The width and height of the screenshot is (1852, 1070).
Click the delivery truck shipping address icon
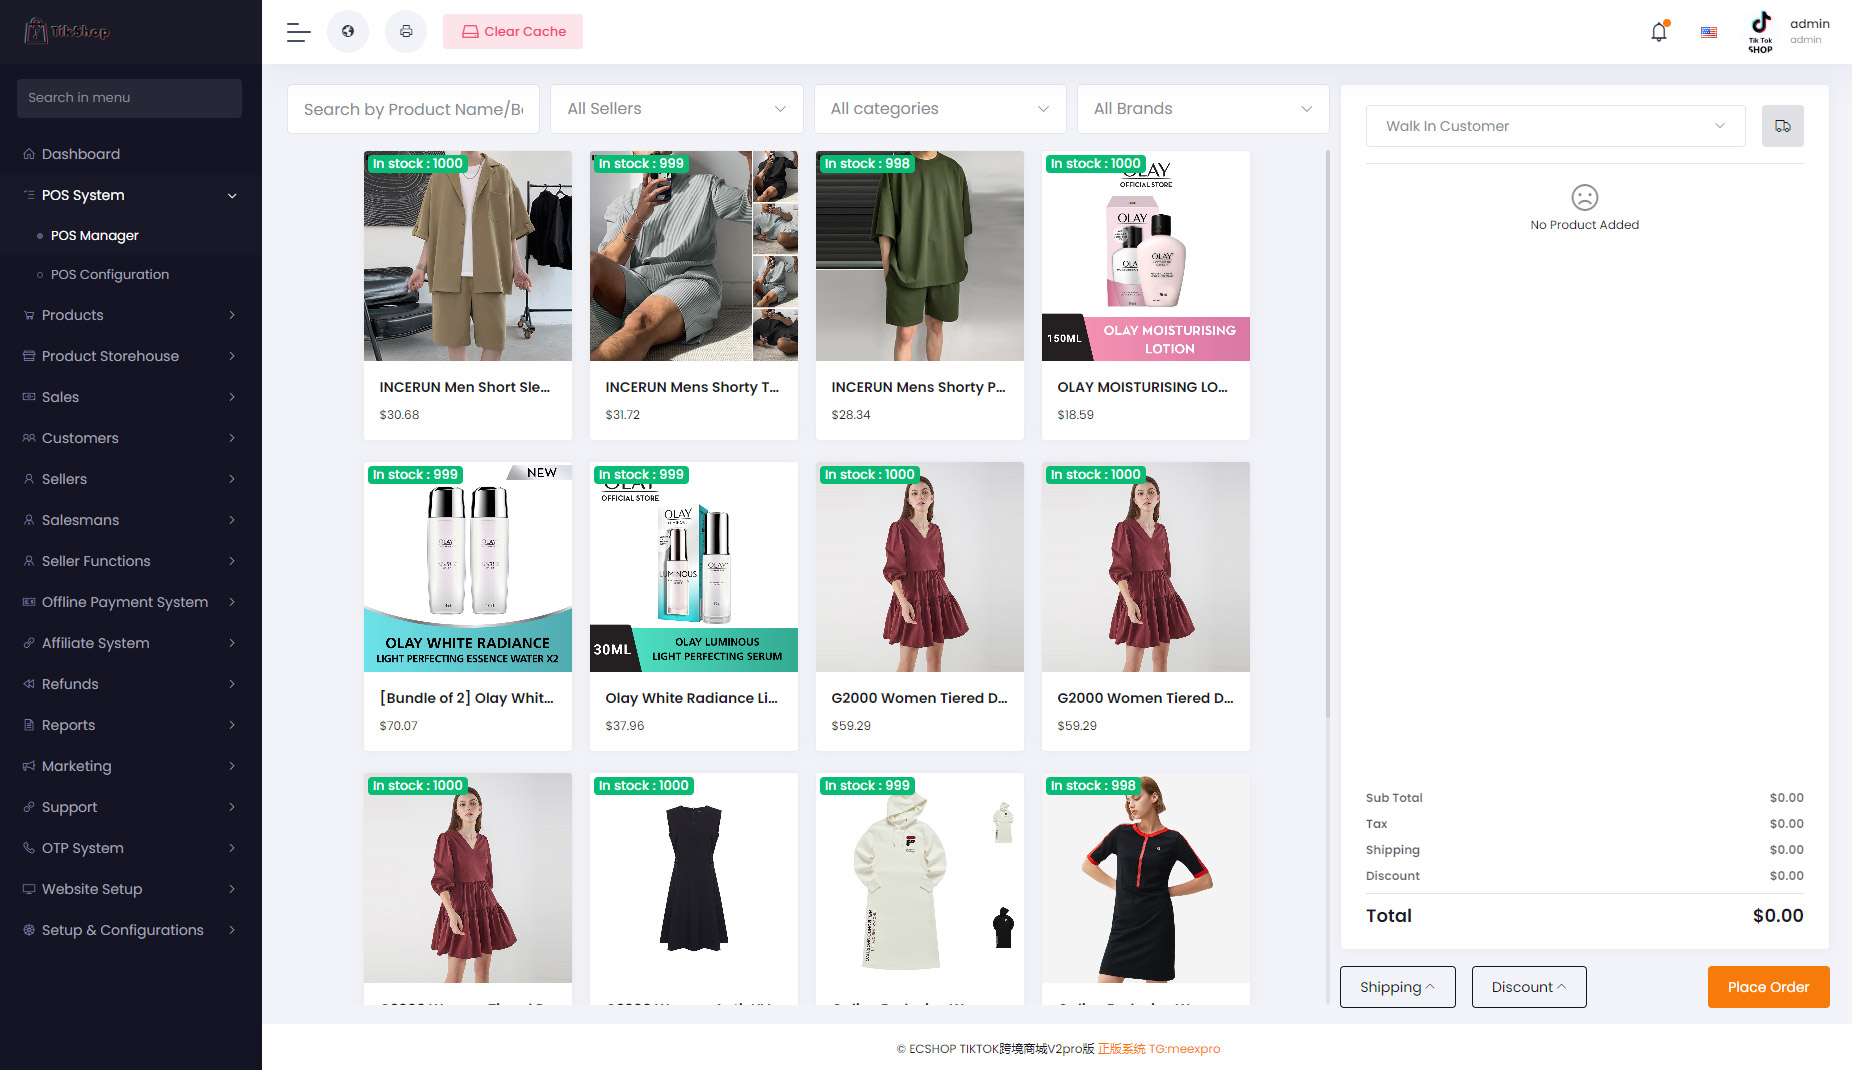tap(1782, 126)
